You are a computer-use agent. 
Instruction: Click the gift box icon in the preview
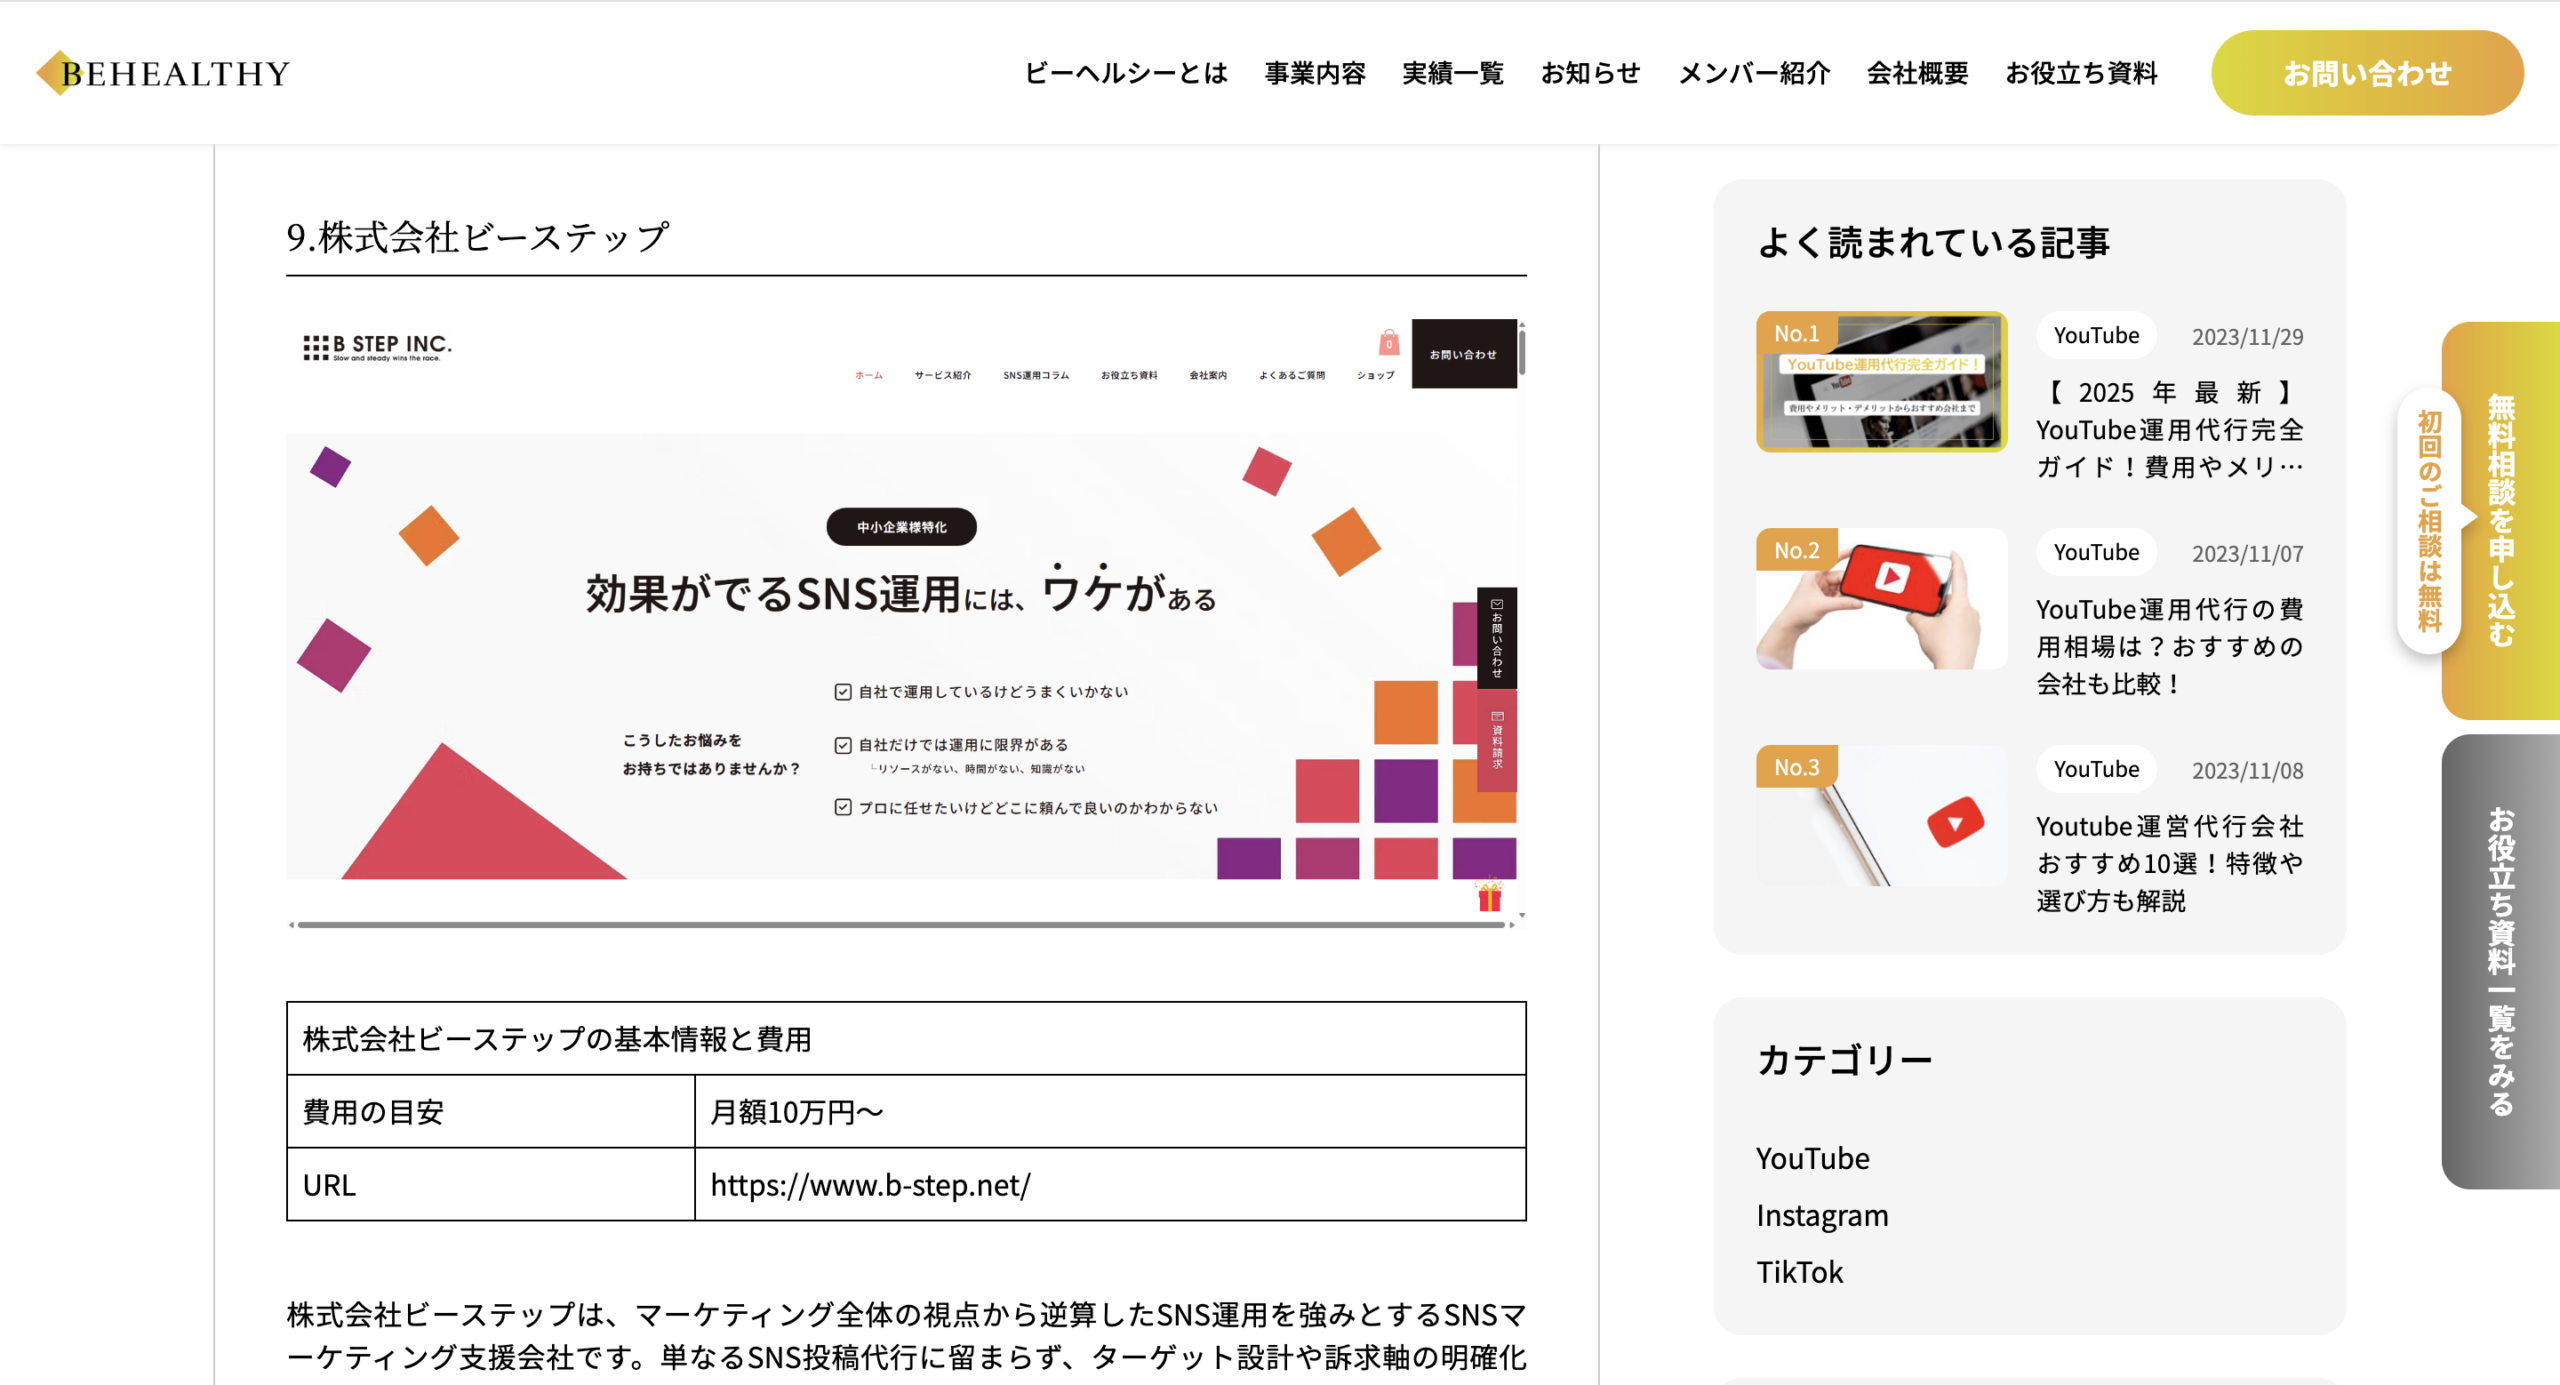pyautogui.click(x=1490, y=896)
